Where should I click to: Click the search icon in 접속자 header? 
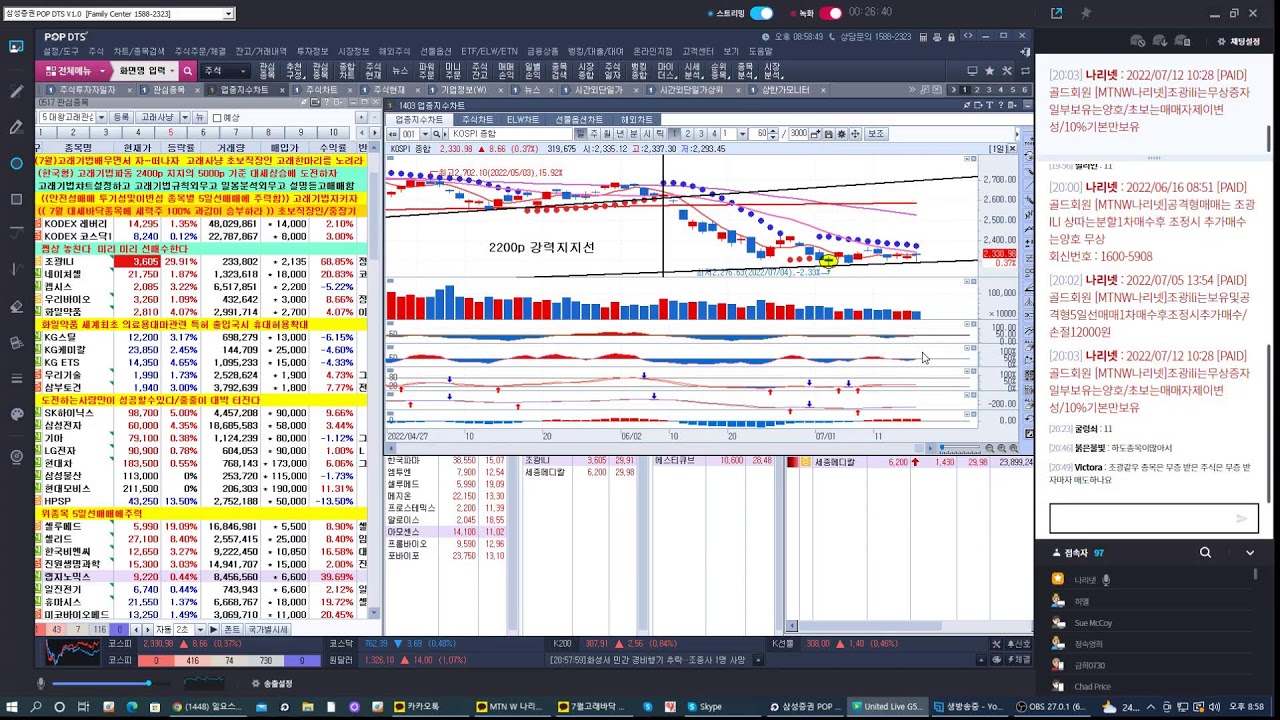click(x=1205, y=552)
